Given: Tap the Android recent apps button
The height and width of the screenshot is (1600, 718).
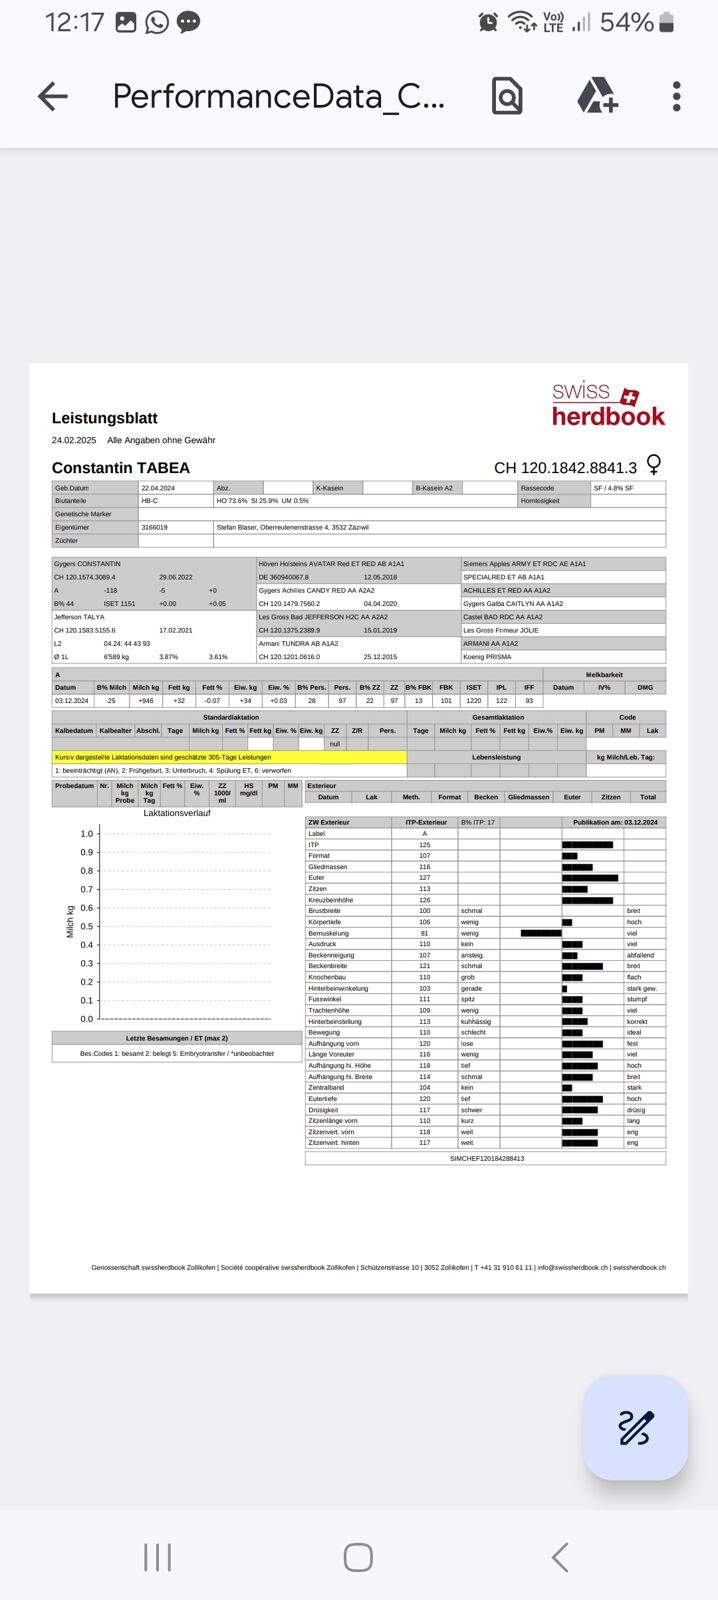Looking at the screenshot, I should pos(157,1557).
